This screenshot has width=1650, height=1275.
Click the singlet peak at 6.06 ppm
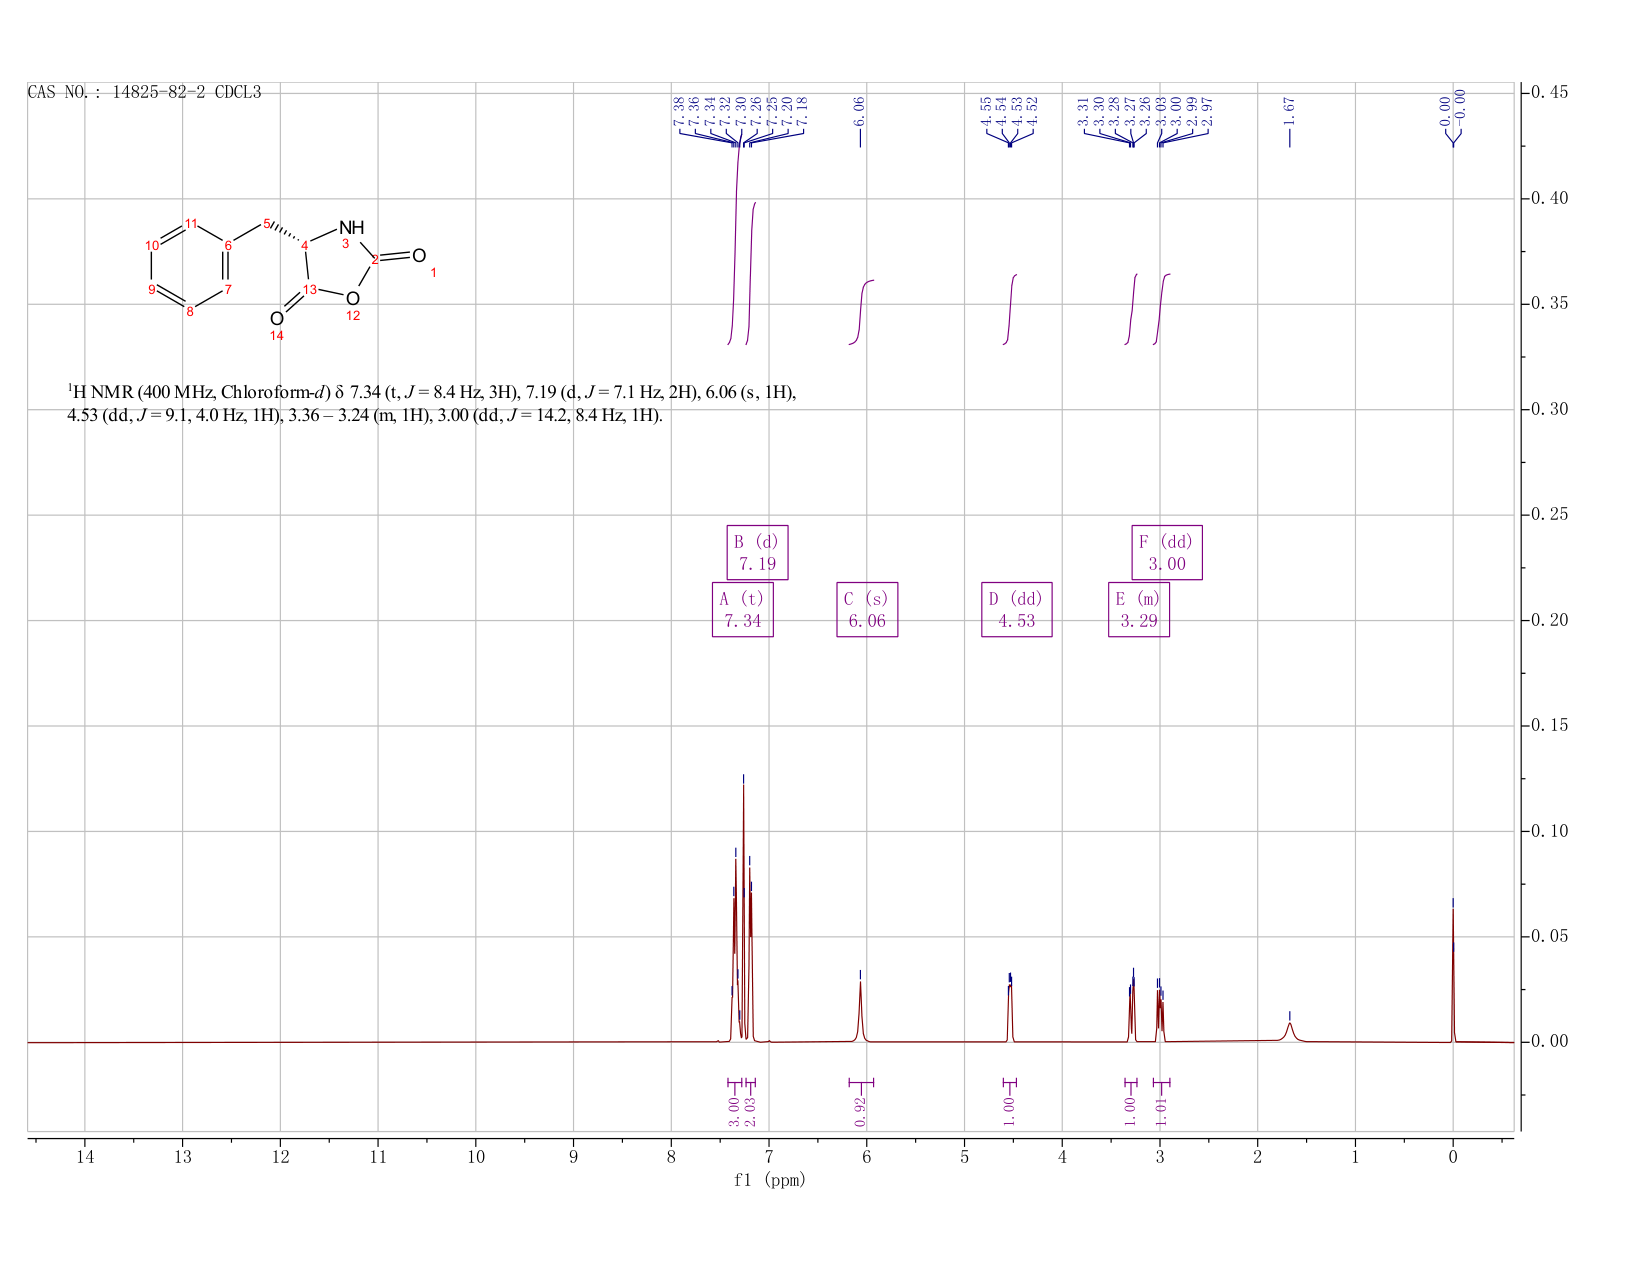pyautogui.click(x=860, y=1011)
